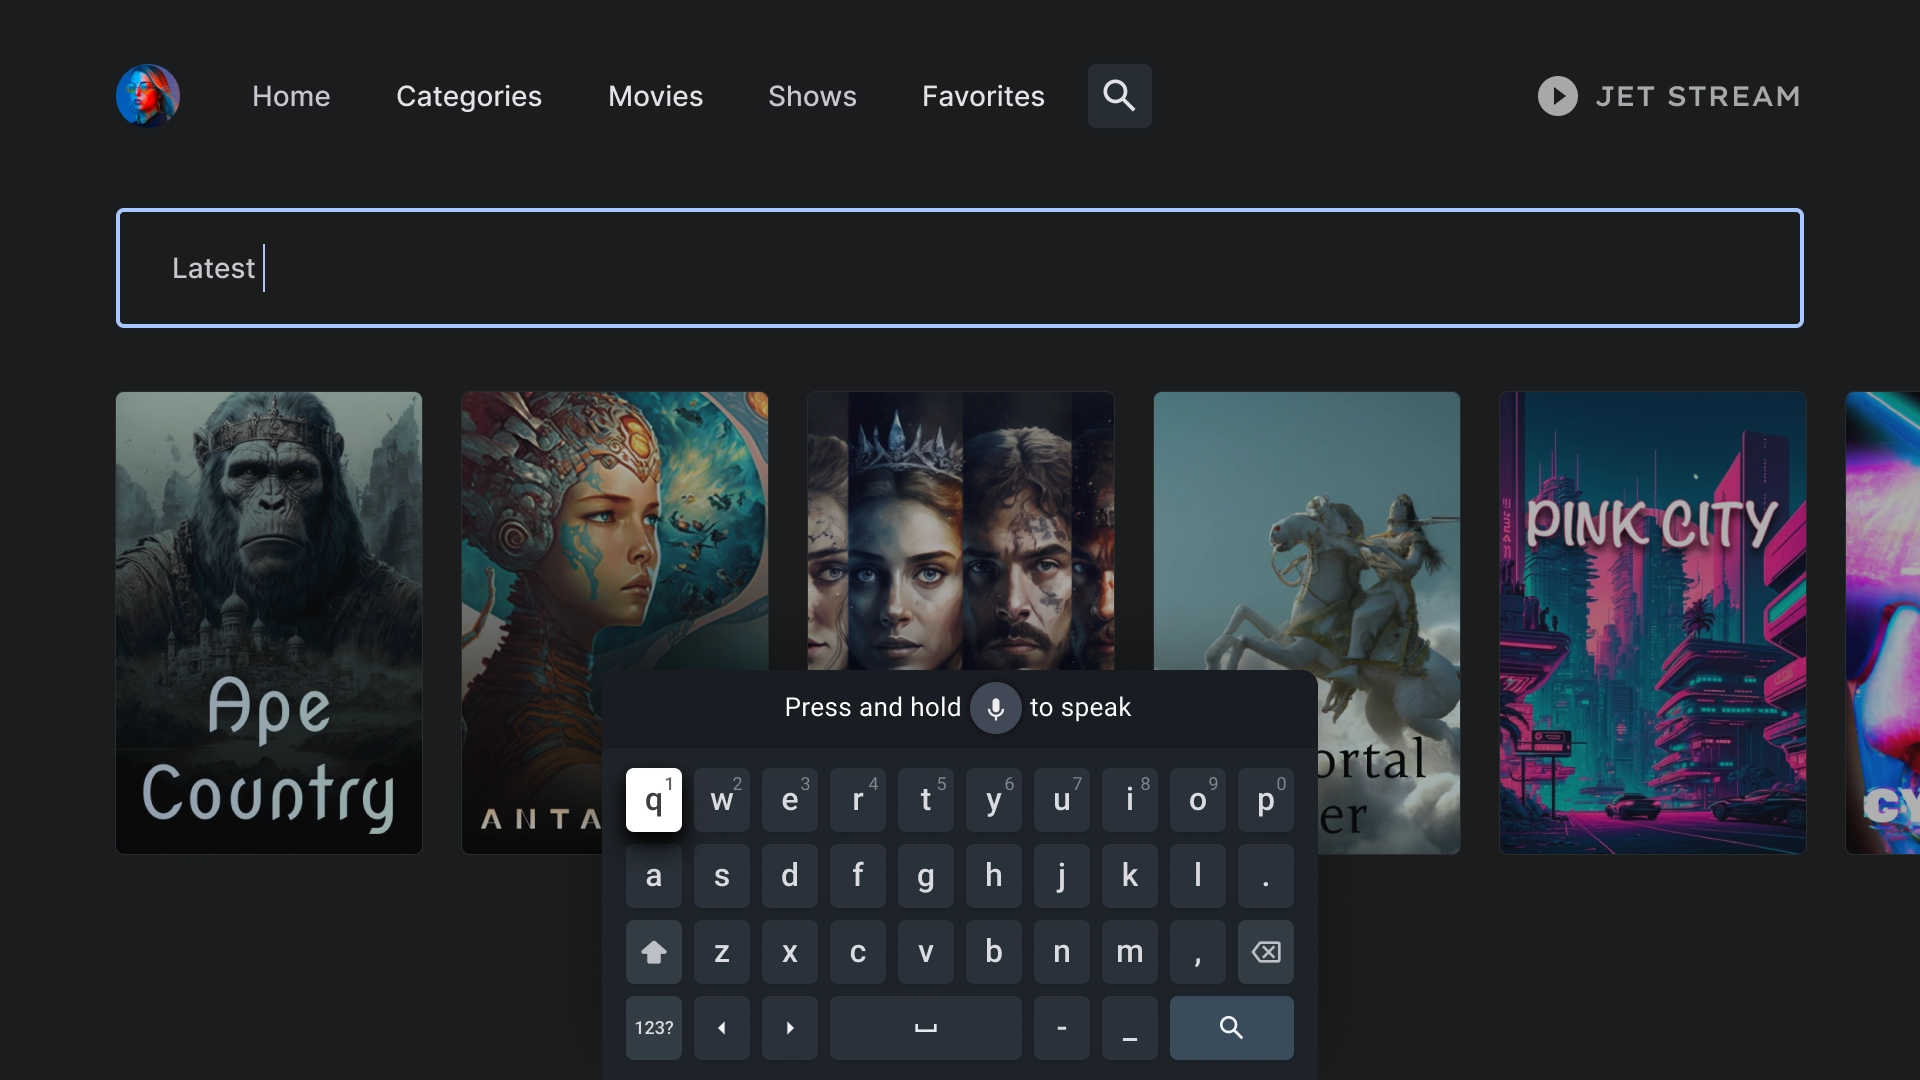Select the backspace delete key

(x=1262, y=951)
